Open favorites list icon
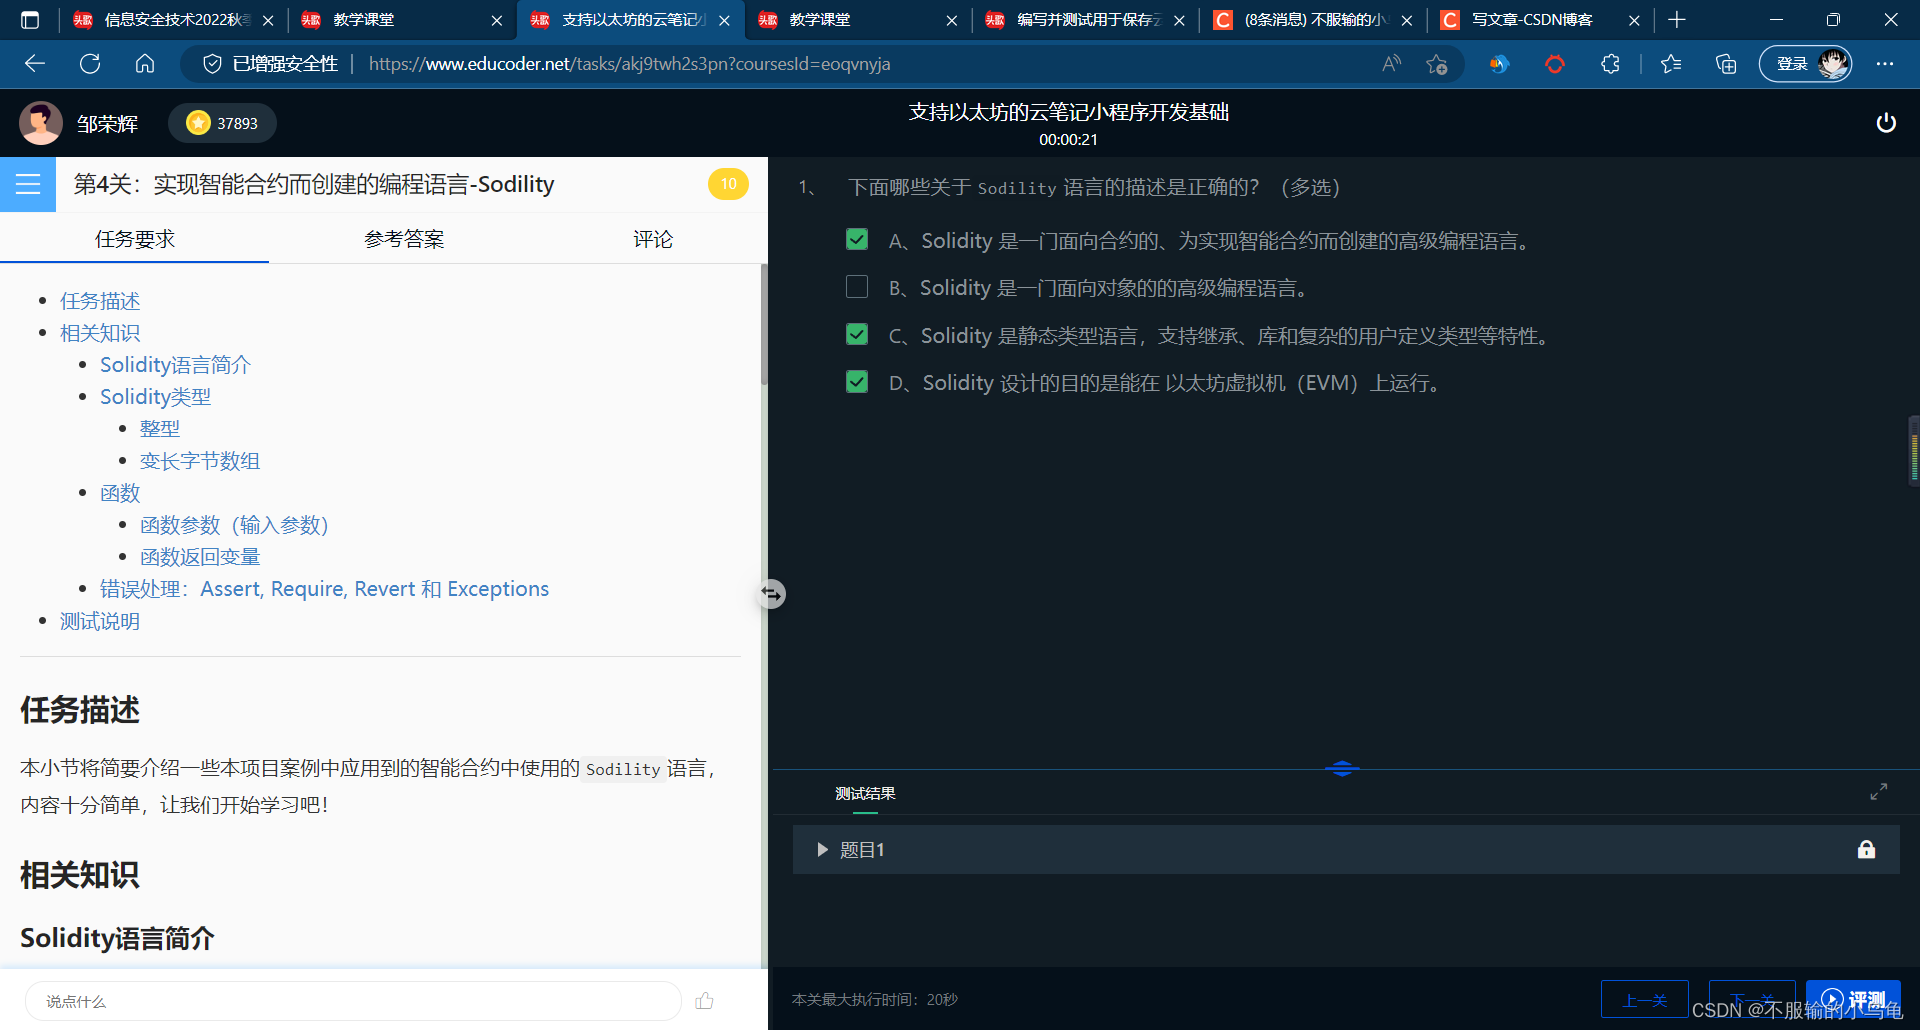1920x1030 pixels. pos(1671,64)
